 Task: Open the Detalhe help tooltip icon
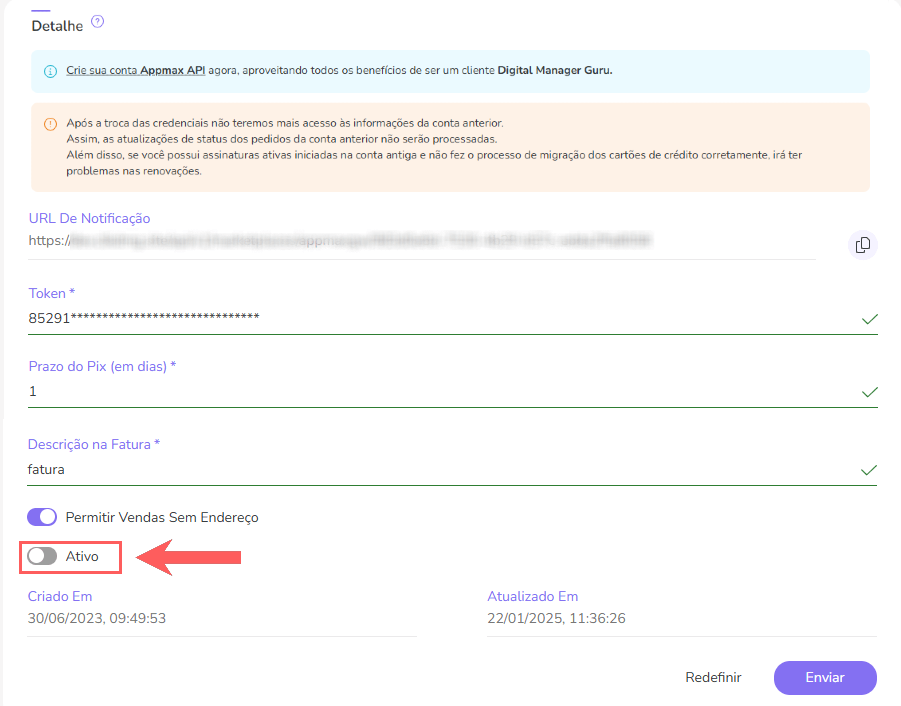tap(97, 20)
